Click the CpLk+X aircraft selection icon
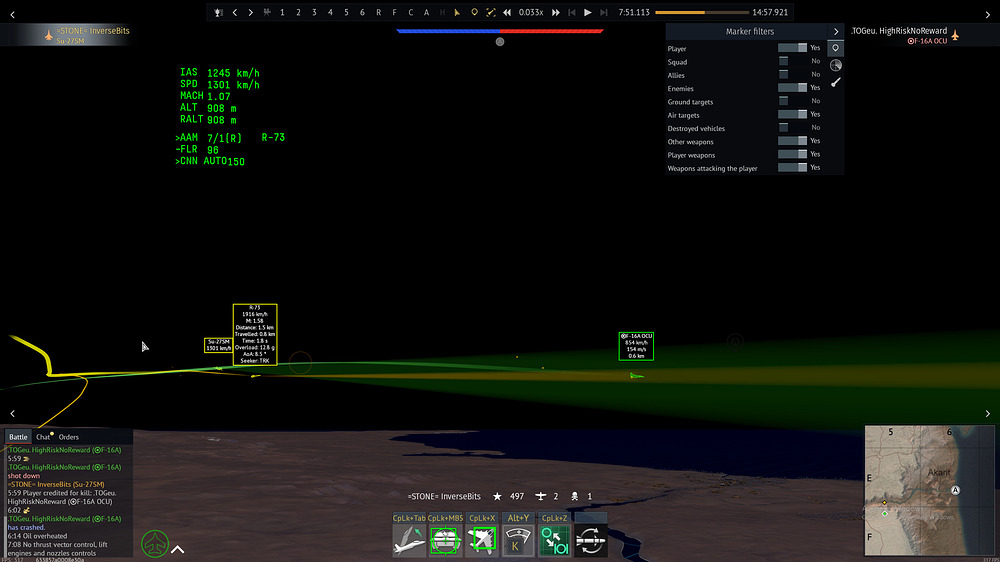The width and height of the screenshot is (1000, 562). pos(482,540)
